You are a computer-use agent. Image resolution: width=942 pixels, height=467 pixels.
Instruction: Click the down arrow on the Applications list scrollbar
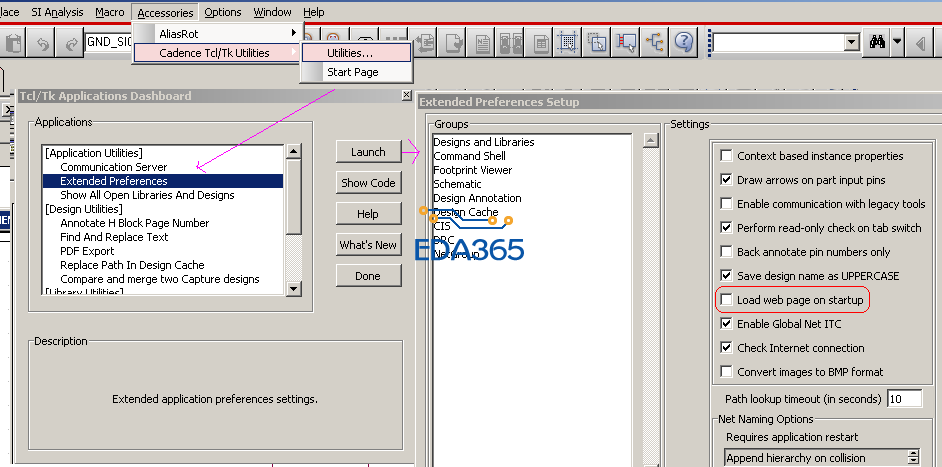(x=293, y=288)
